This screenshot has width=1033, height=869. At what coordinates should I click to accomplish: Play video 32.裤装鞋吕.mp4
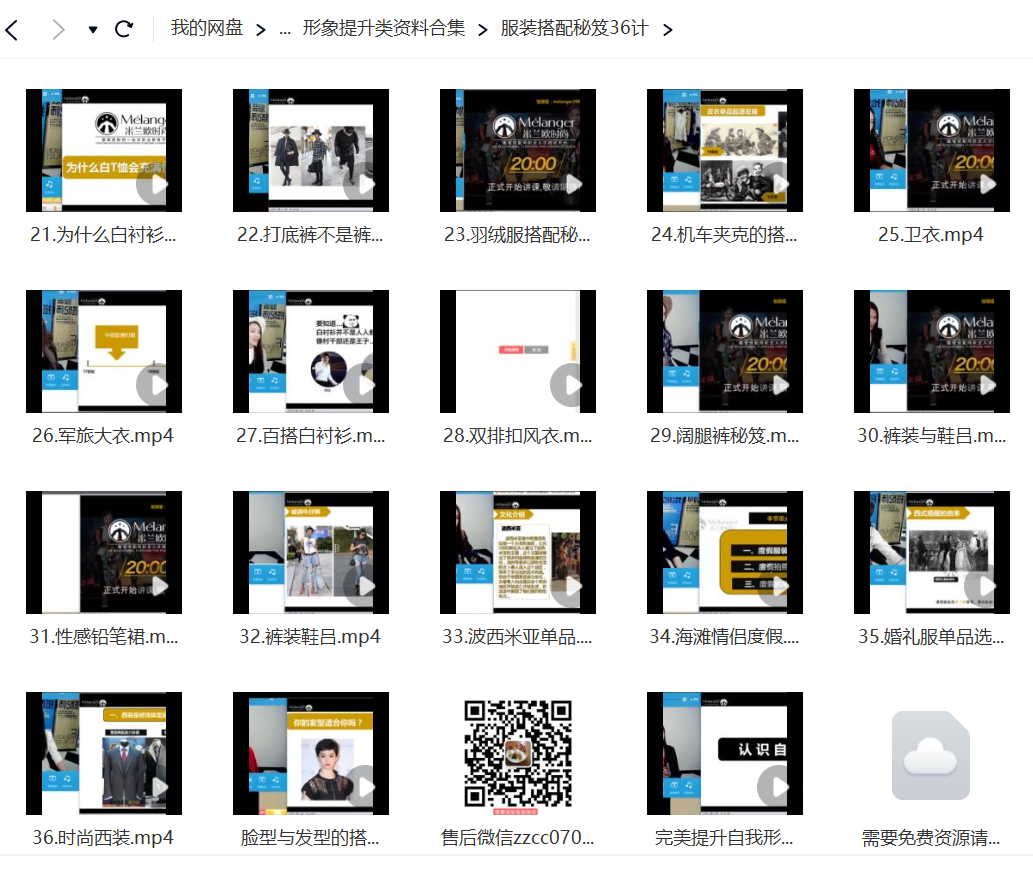point(311,552)
